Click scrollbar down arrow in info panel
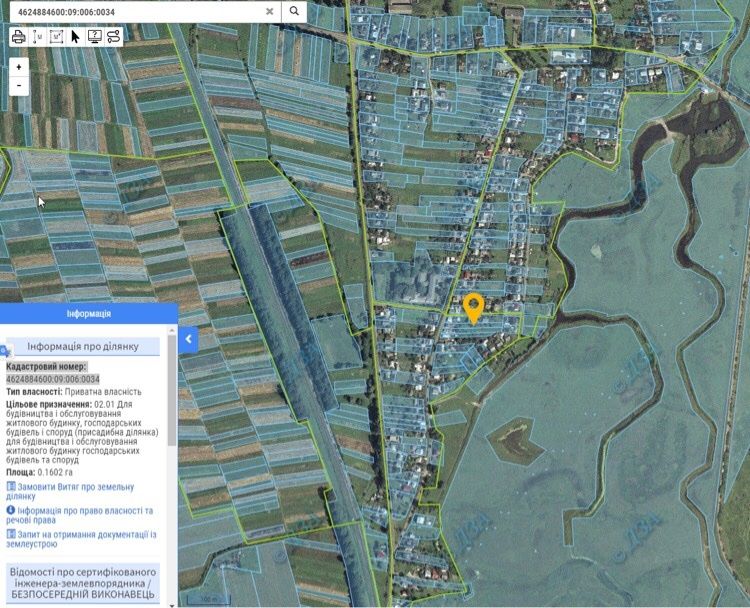Viewport: 750px width, 608px height. coord(172,605)
